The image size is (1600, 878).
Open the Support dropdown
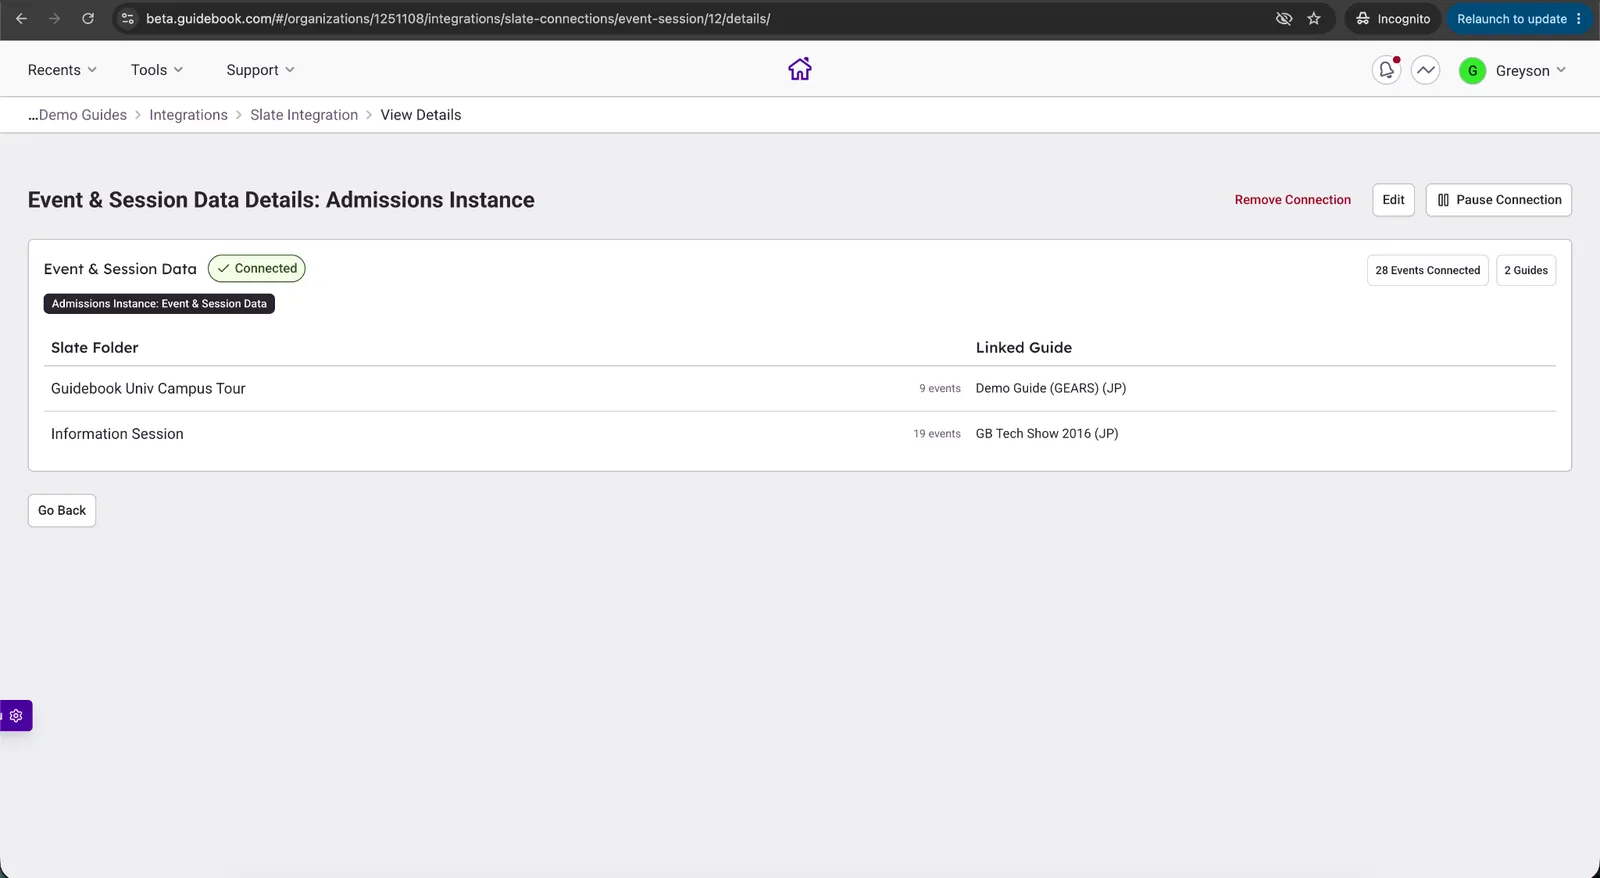click(260, 70)
